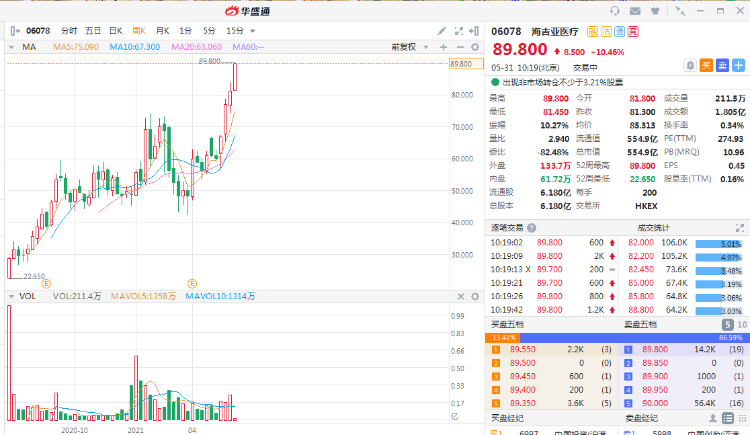Switch broker queue to person view

713,418
